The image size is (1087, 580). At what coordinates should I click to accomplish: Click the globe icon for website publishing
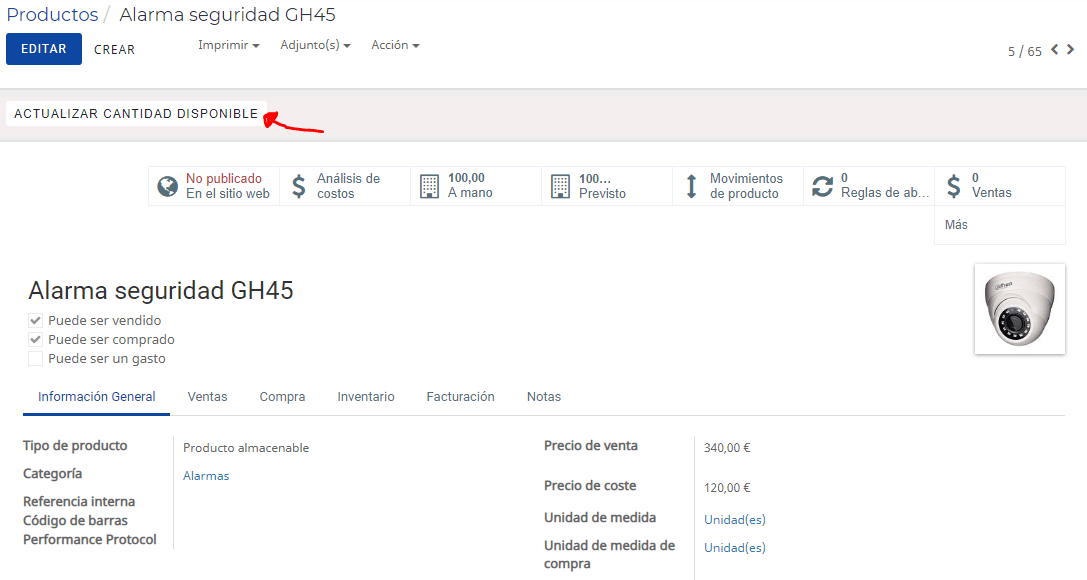(x=167, y=186)
